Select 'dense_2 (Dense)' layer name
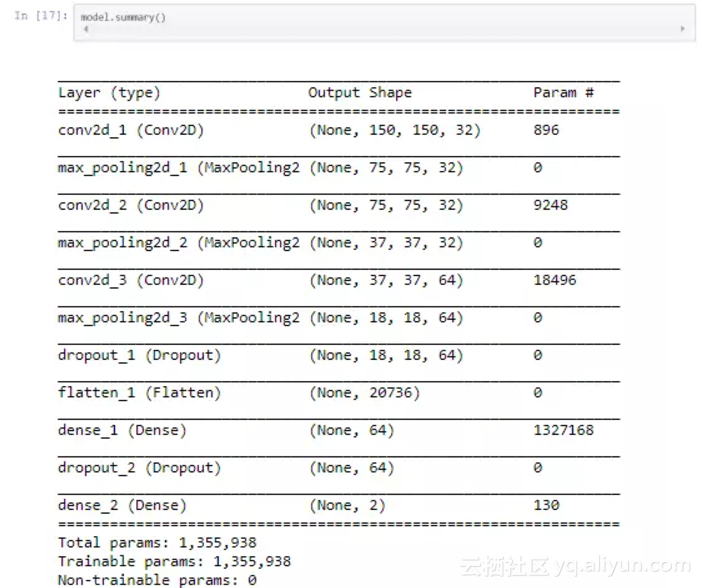This screenshot has height=588, width=702. (x=122, y=506)
